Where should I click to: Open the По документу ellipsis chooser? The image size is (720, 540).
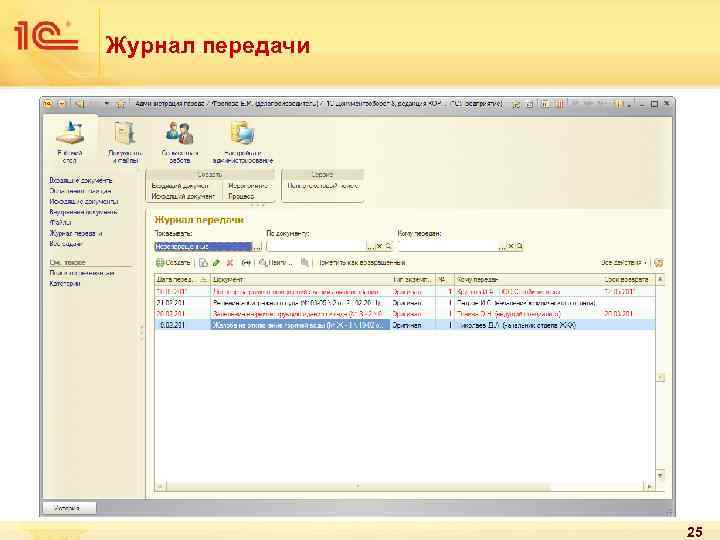(371, 247)
